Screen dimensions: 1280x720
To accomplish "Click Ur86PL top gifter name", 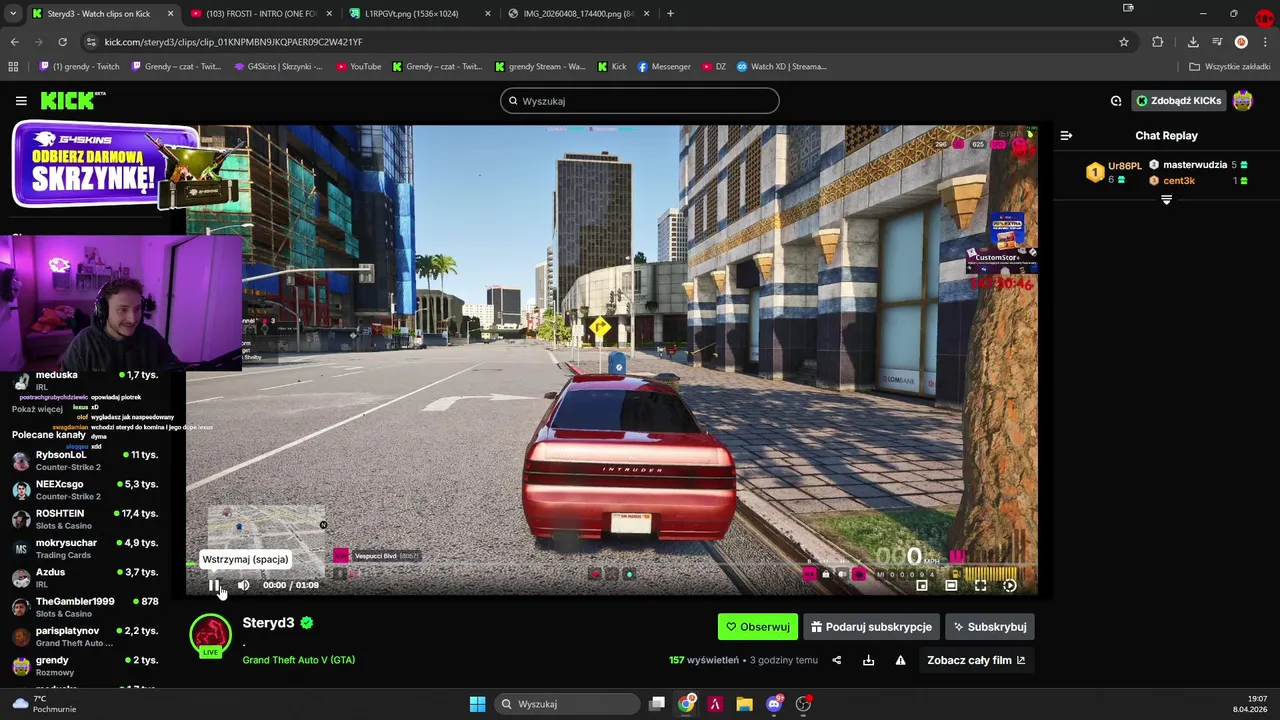I will pyautogui.click(x=1124, y=166).
